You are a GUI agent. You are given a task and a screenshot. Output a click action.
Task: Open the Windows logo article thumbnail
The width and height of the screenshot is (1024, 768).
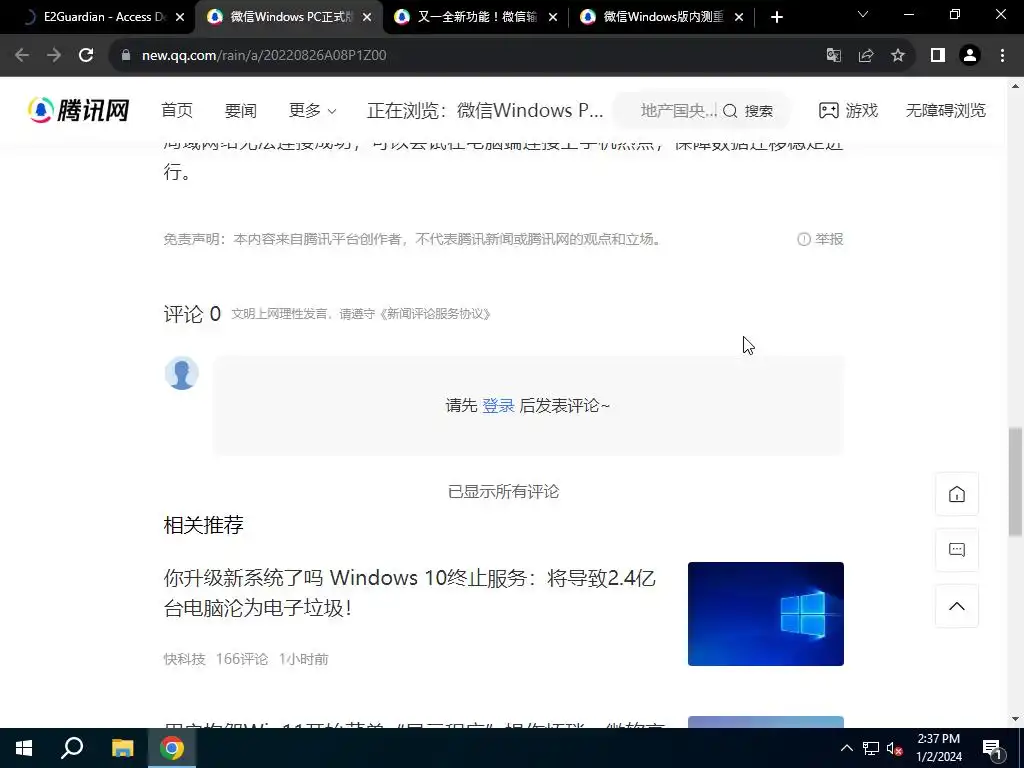click(x=765, y=614)
